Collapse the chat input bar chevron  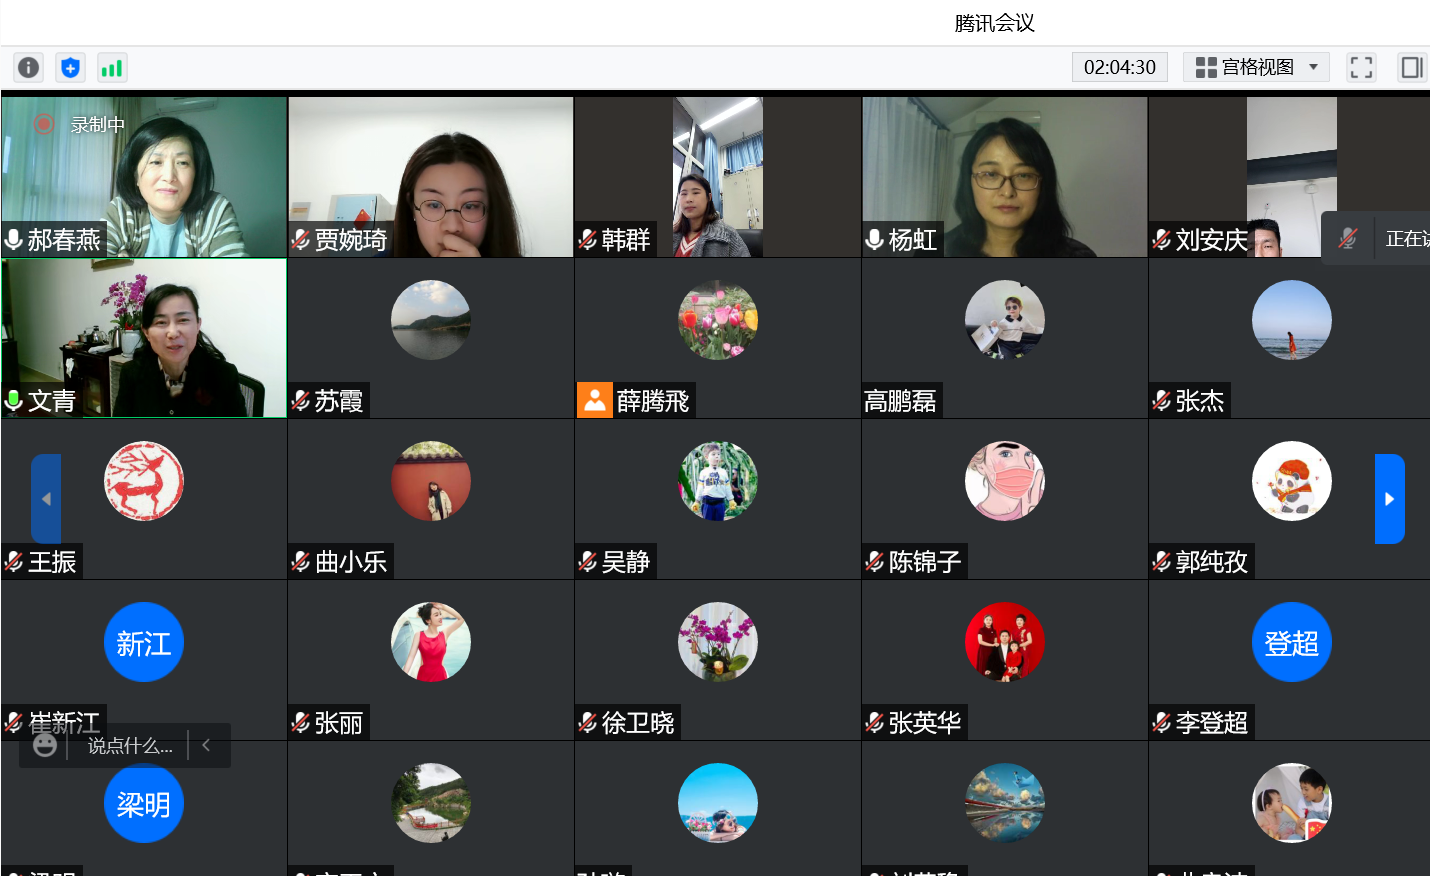pyautogui.click(x=206, y=745)
